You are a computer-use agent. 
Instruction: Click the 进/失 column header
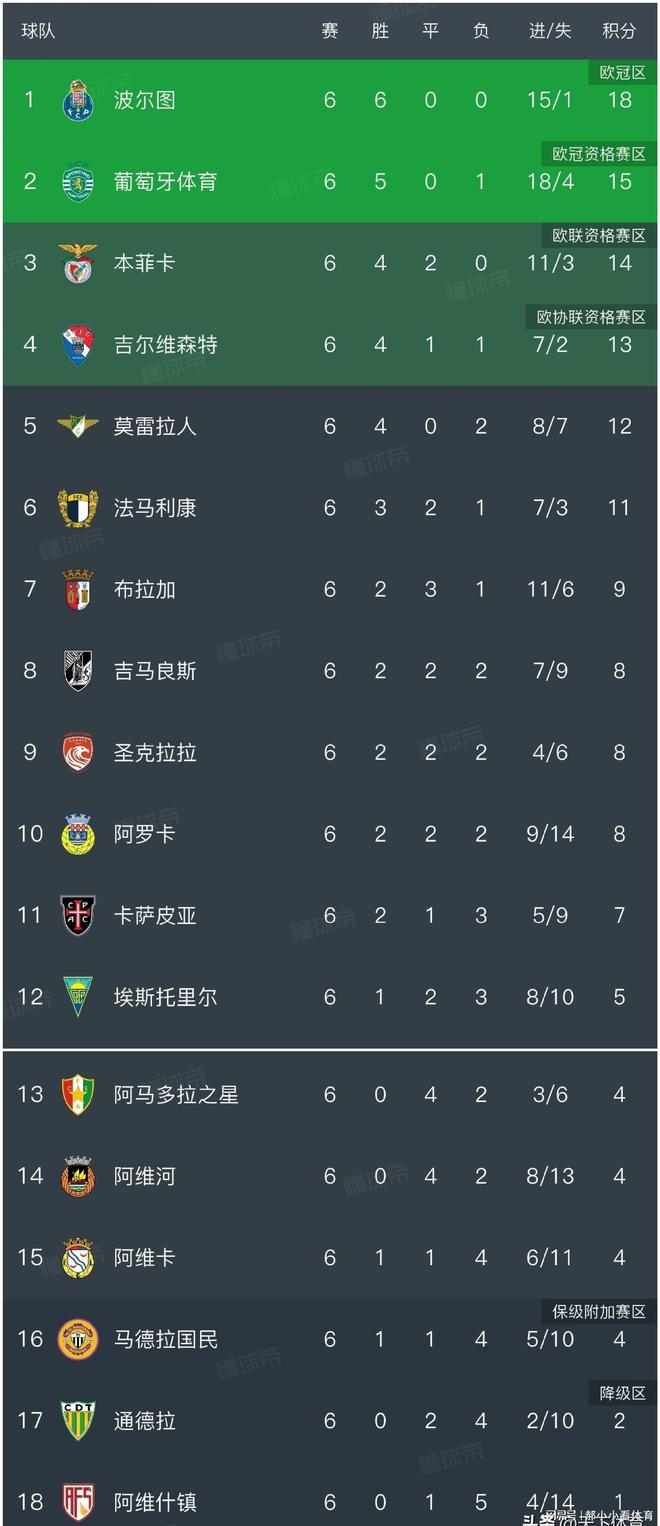(x=550, y=31)
